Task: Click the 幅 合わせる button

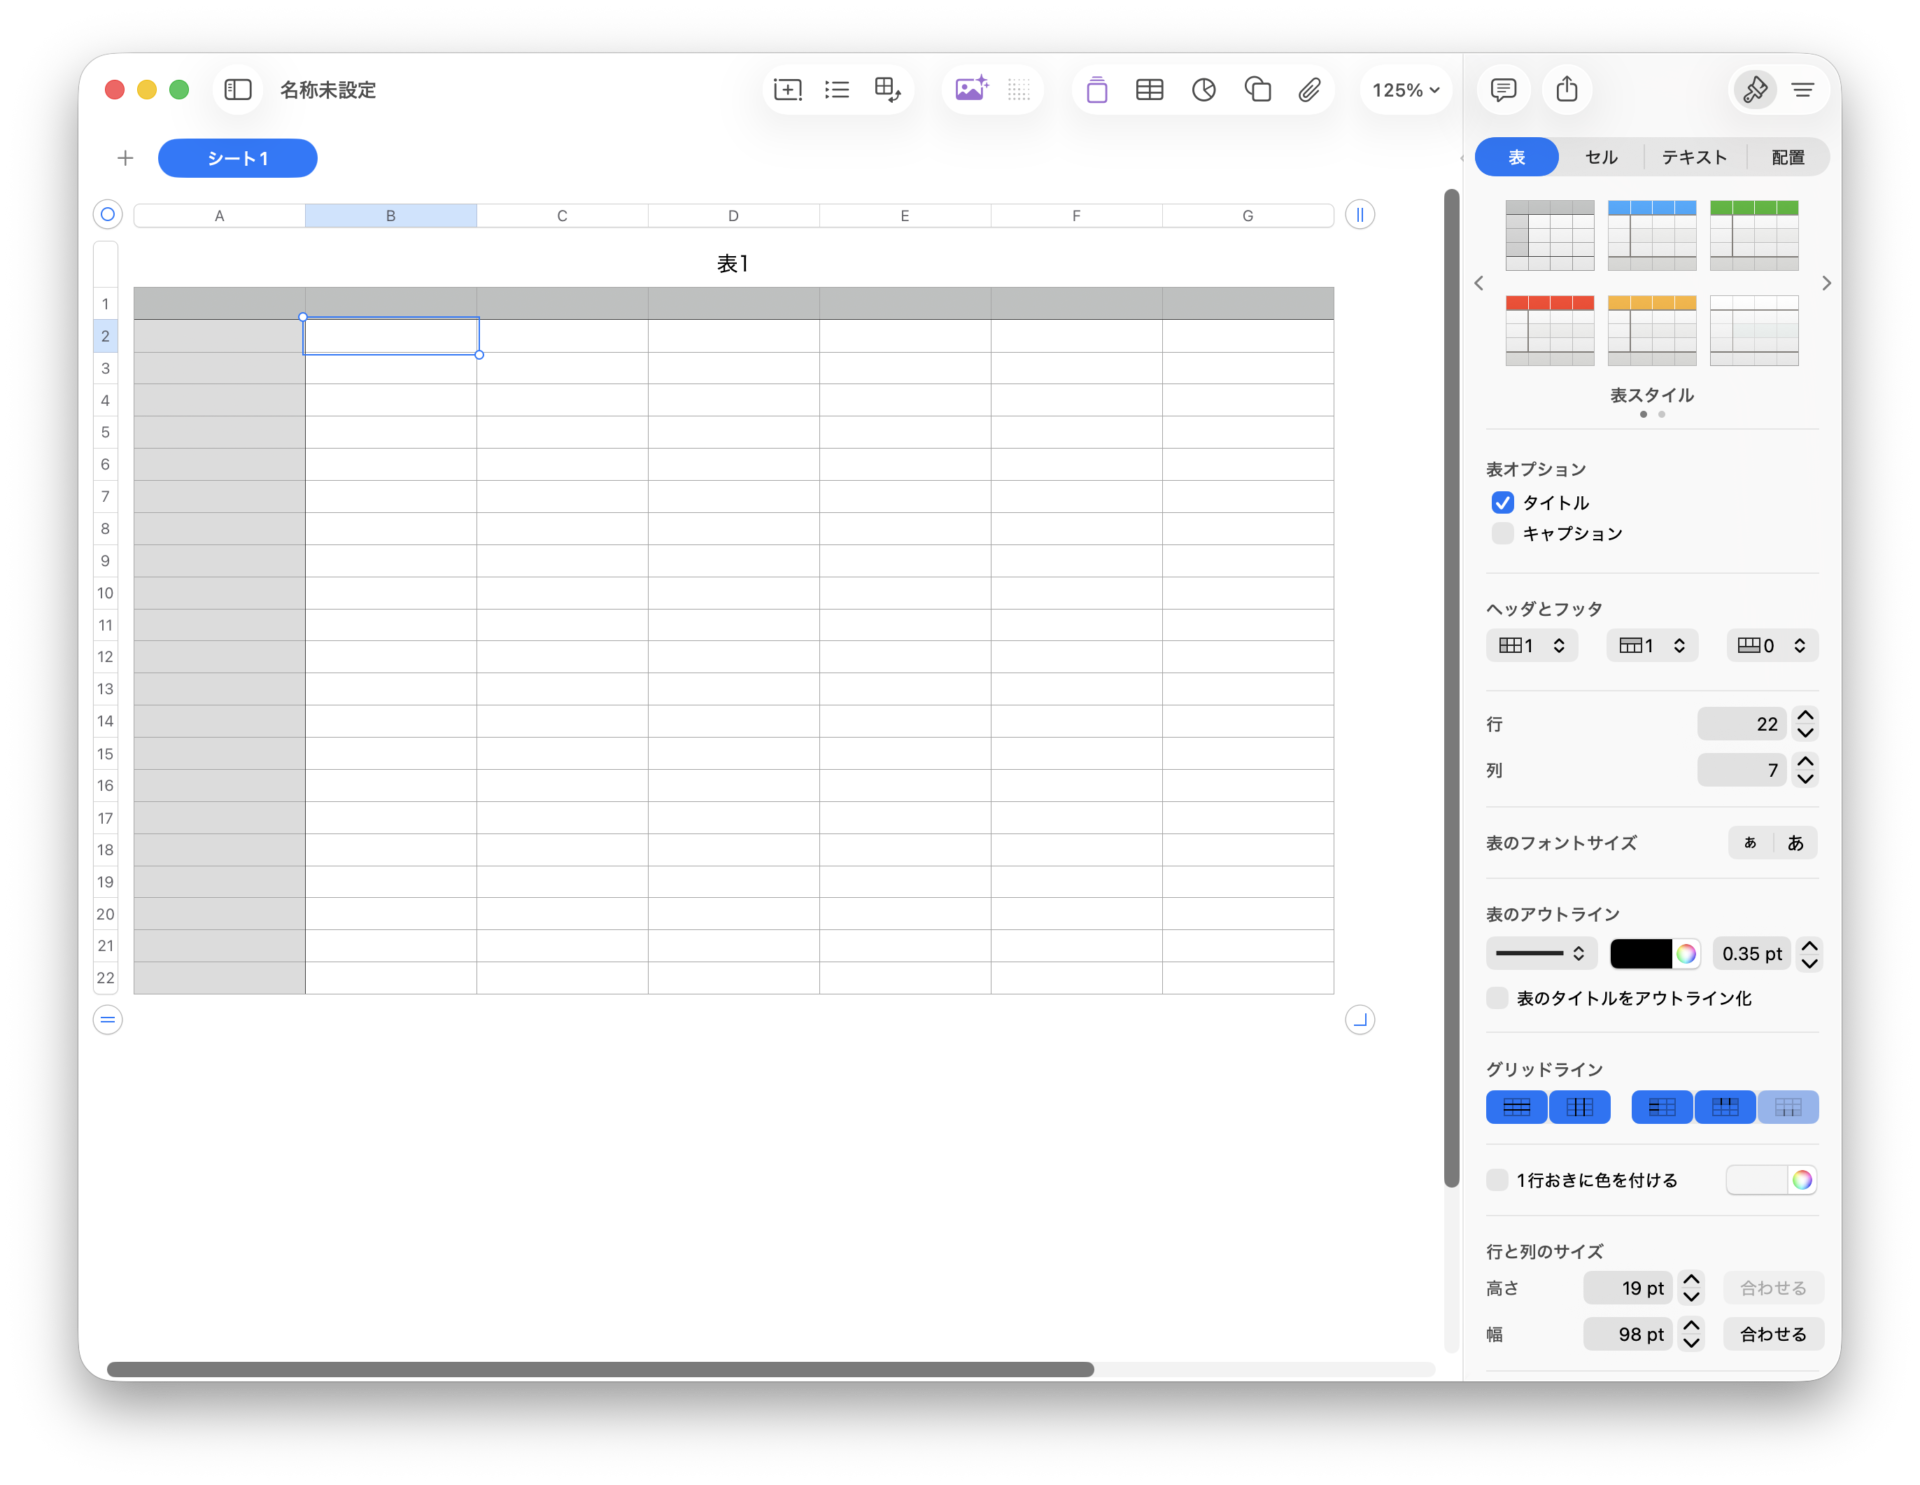Action: [1772, 1334]
